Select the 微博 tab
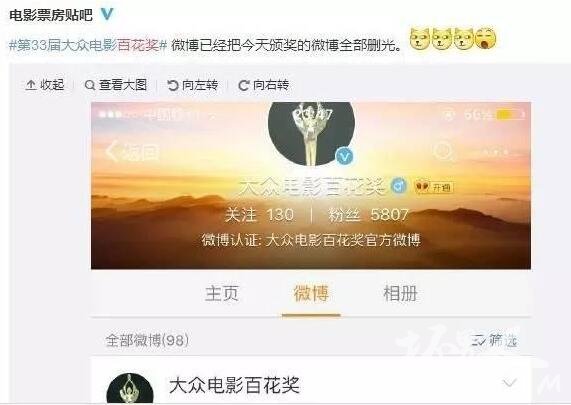 [x=311, y=294]
